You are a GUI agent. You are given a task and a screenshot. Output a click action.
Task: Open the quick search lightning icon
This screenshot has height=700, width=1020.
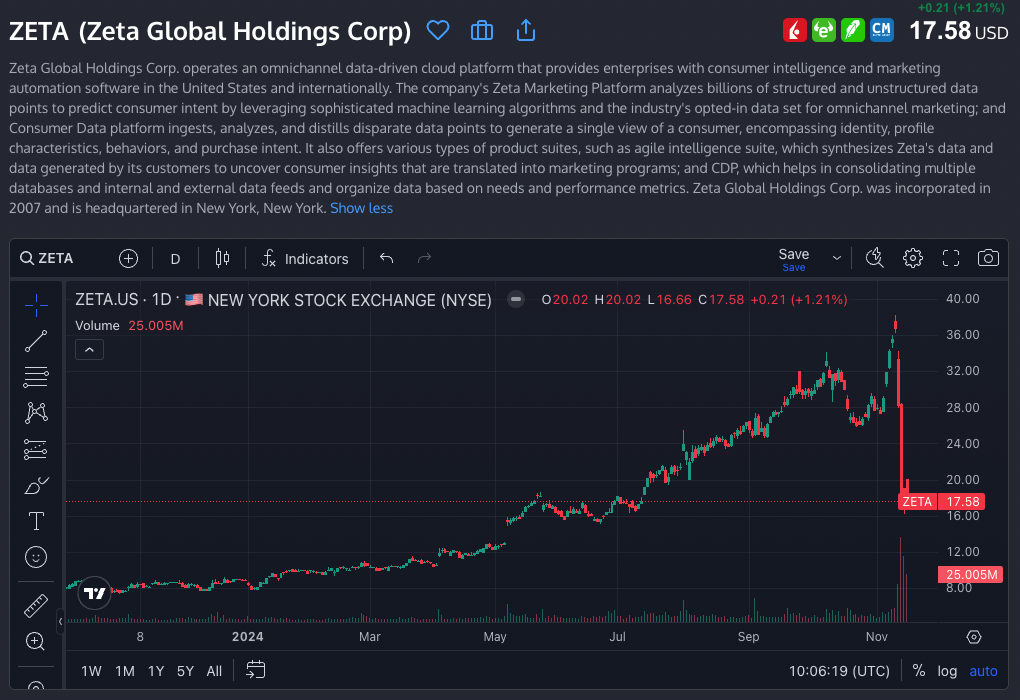point(875,258)
